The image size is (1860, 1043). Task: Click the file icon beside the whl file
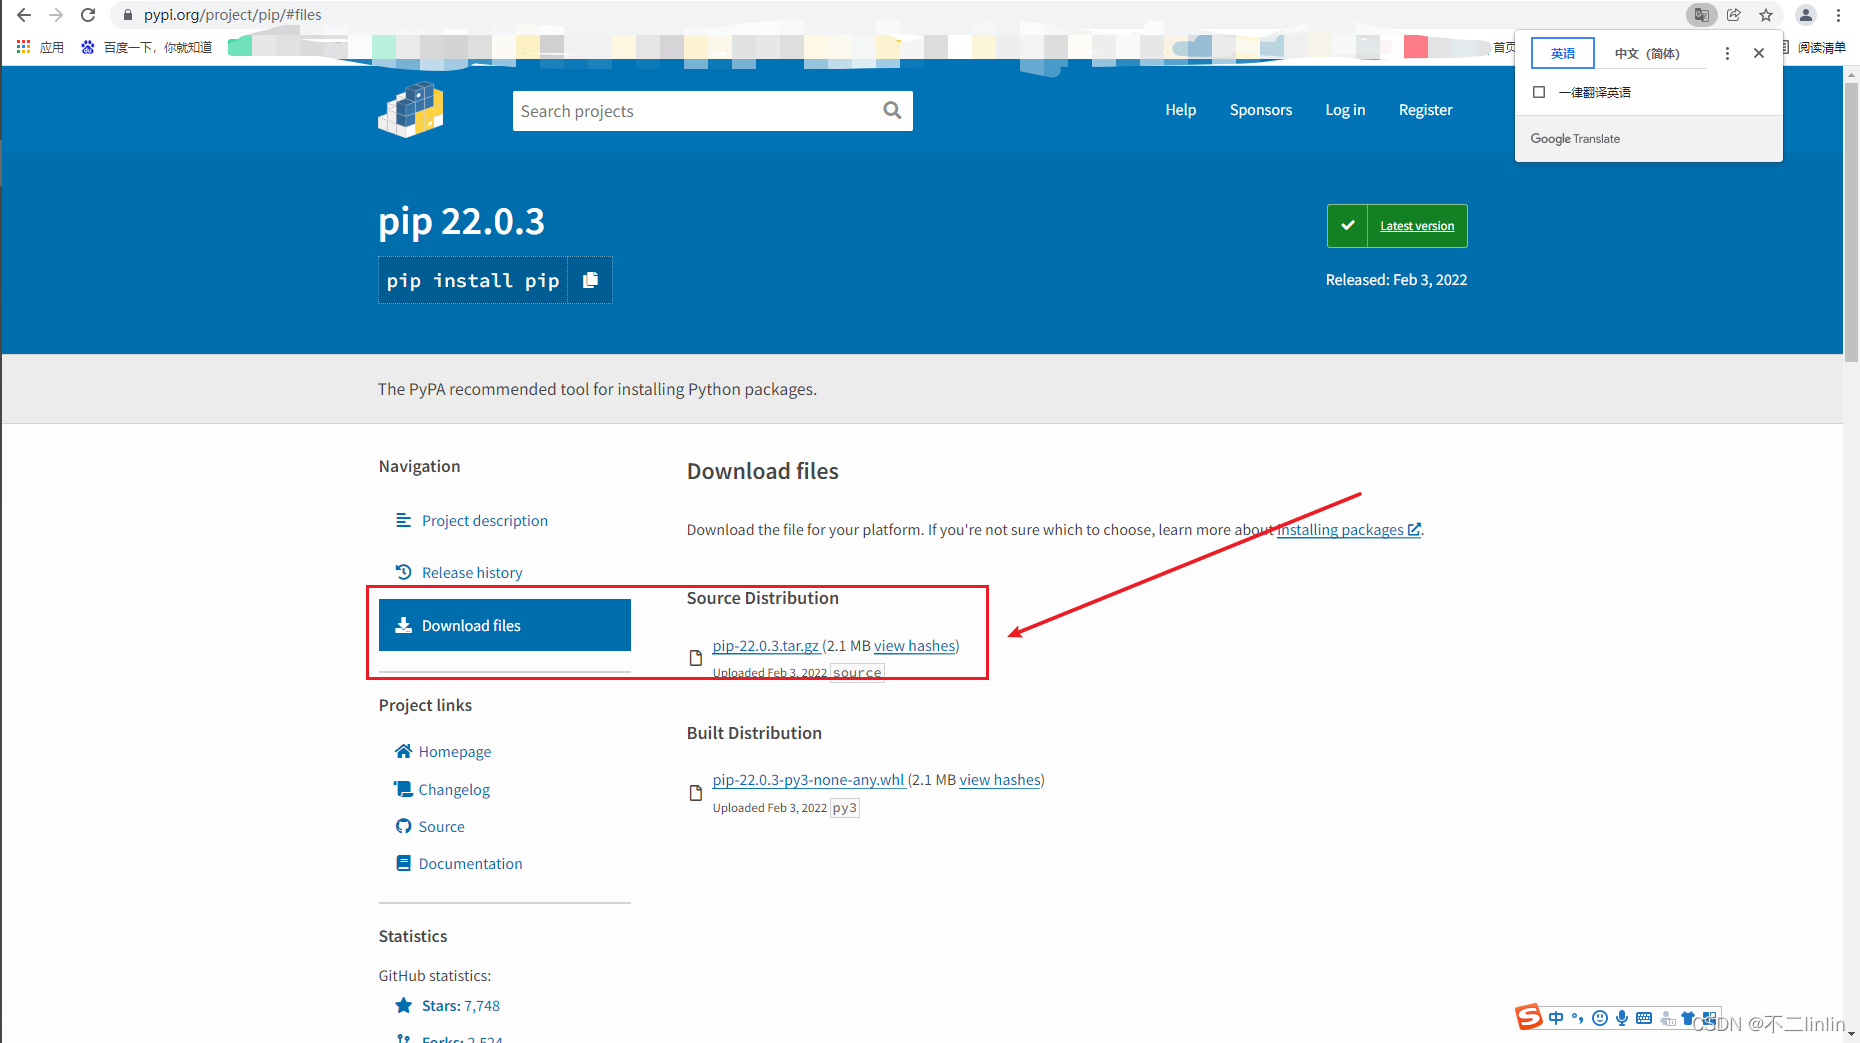pos(696,793)
